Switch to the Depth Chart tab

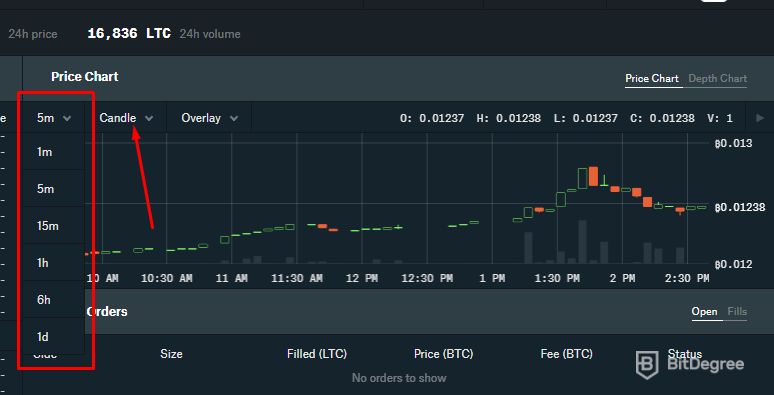717,79
